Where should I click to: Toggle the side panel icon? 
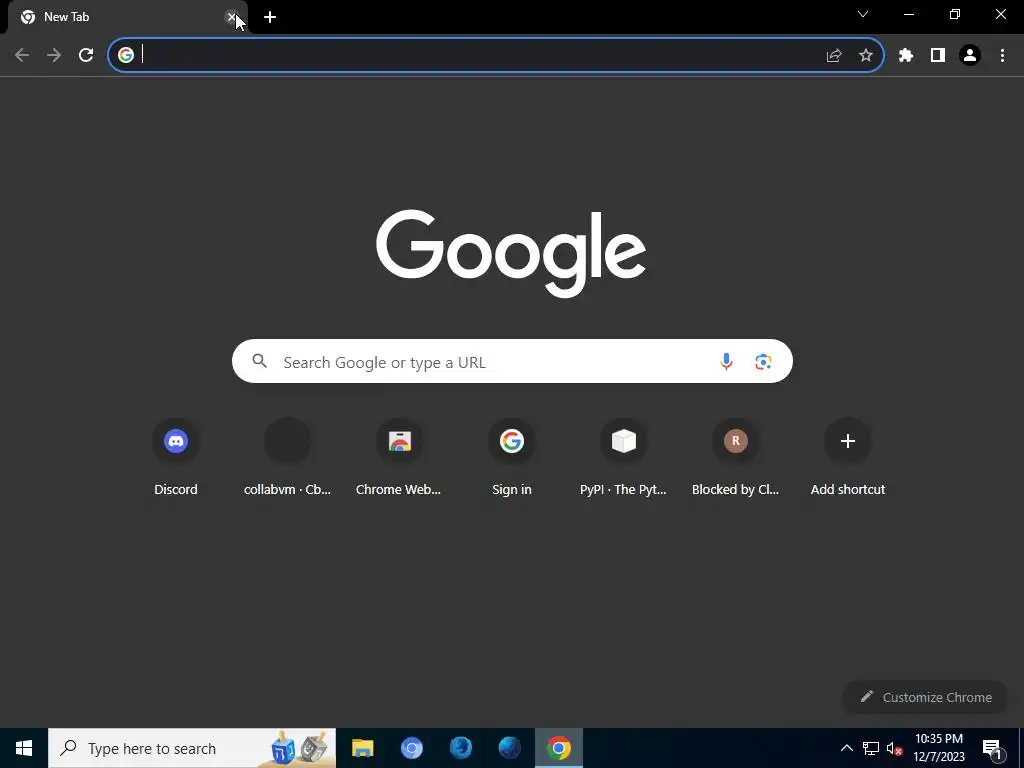coord(938,56)
